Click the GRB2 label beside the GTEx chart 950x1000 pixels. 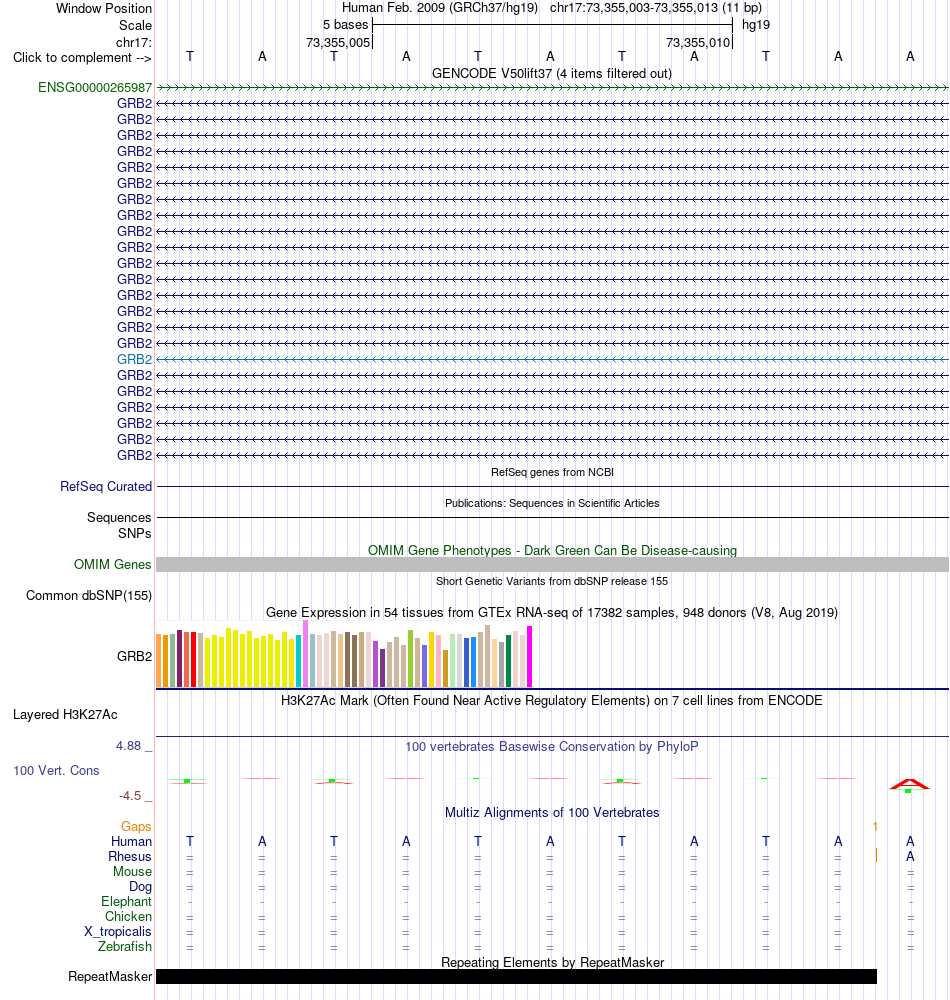pyautogui.click(x=135, y=656)
